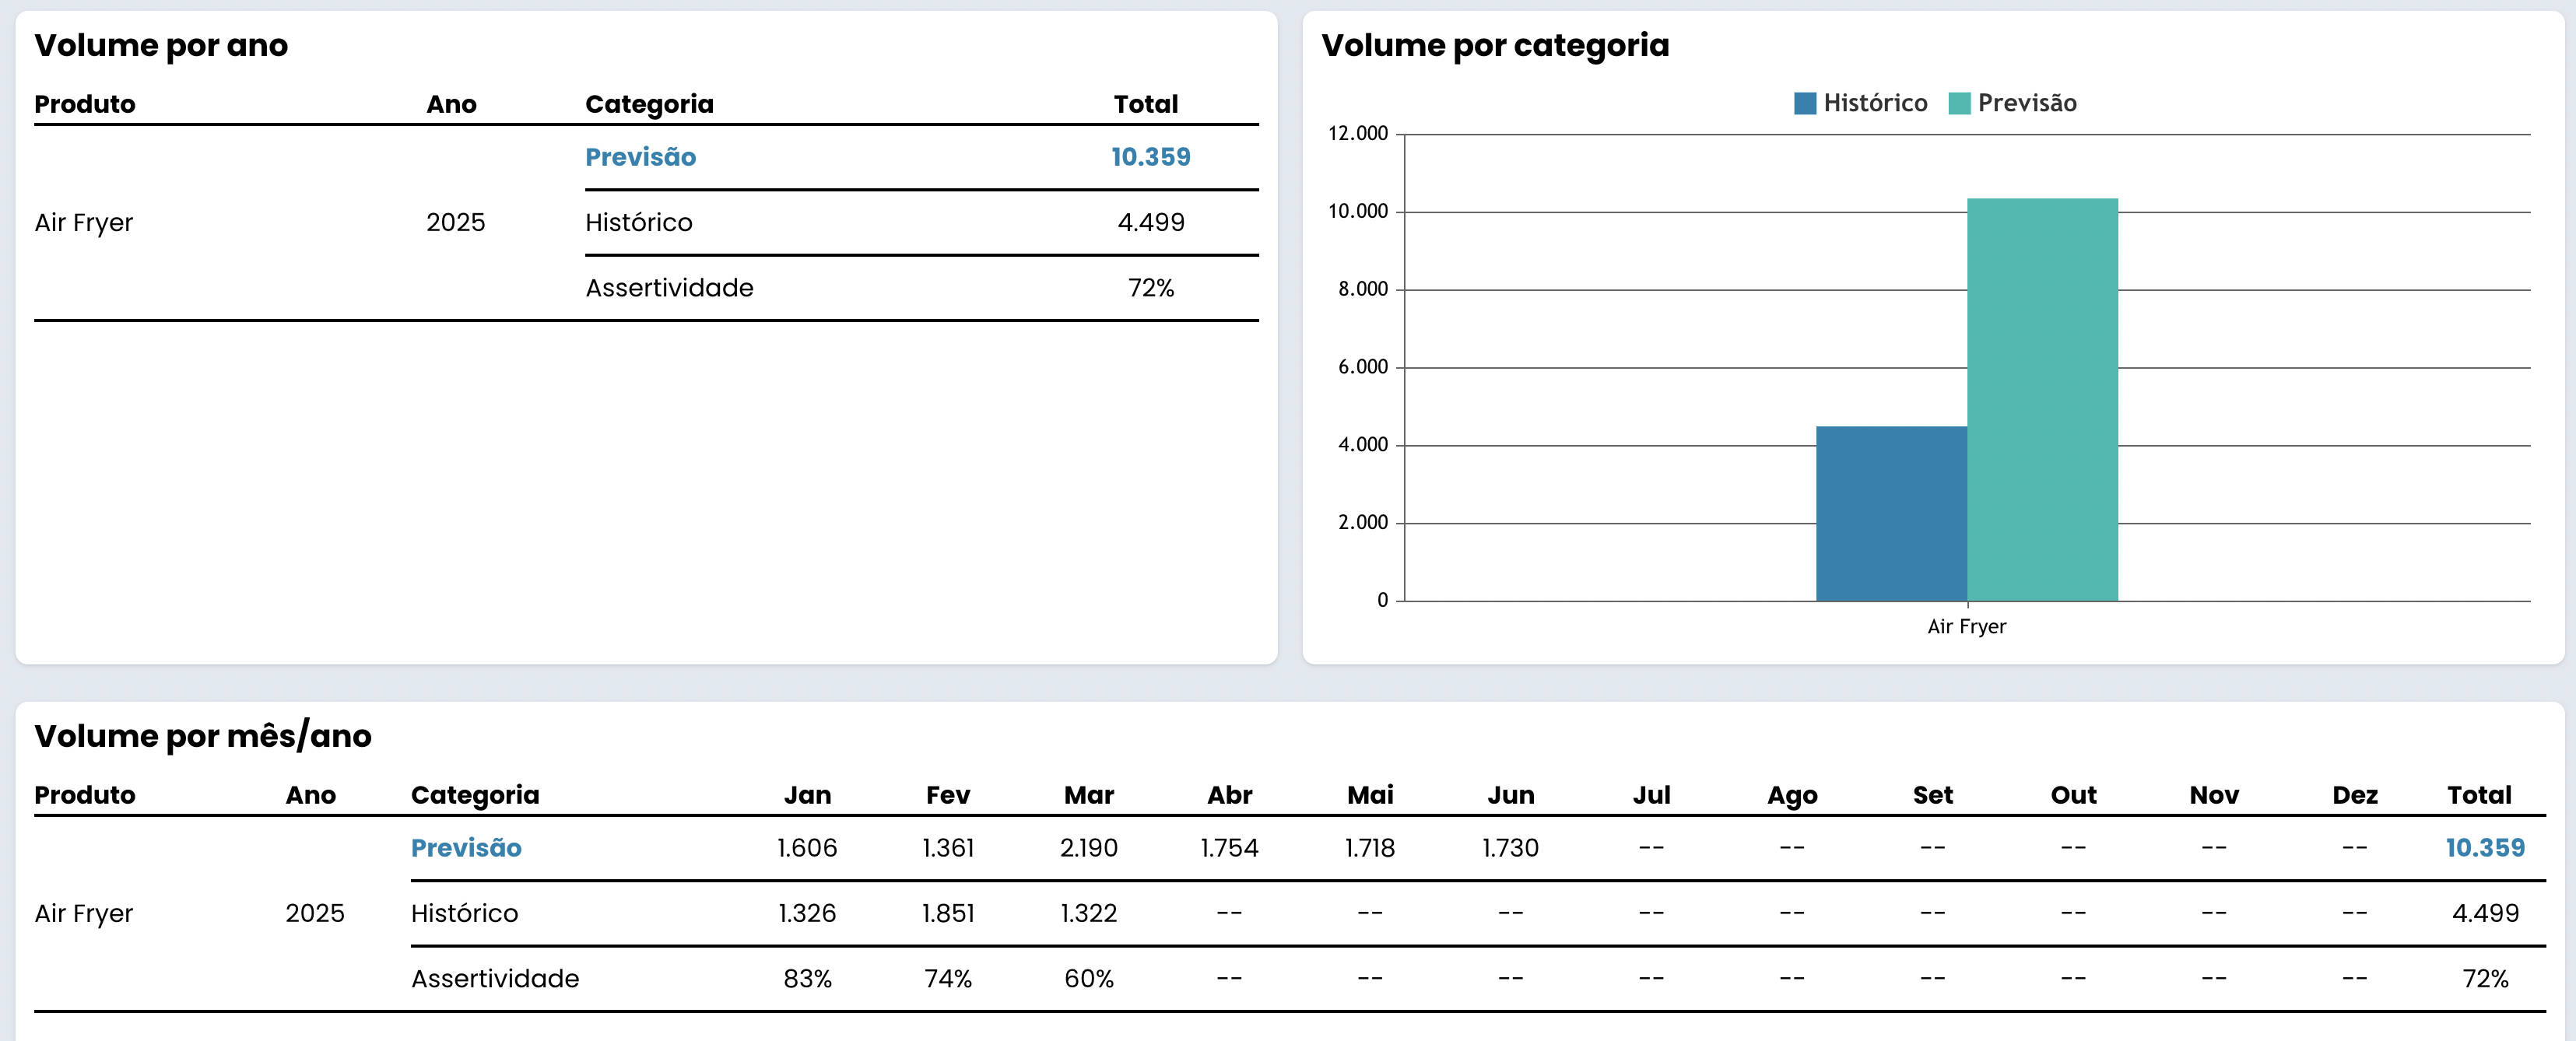Screen dimensions: 2576x1041
Task: Click the 6.000 y-axis label
Action: click(1363, 367)
